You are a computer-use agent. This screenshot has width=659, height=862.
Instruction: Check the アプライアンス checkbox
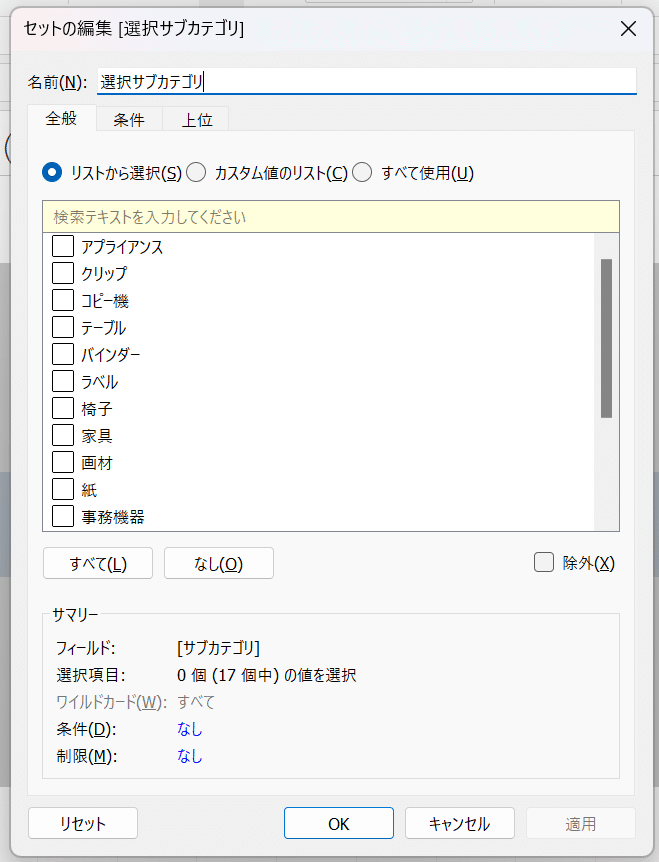pyautogui.click(x=63, y=246)
